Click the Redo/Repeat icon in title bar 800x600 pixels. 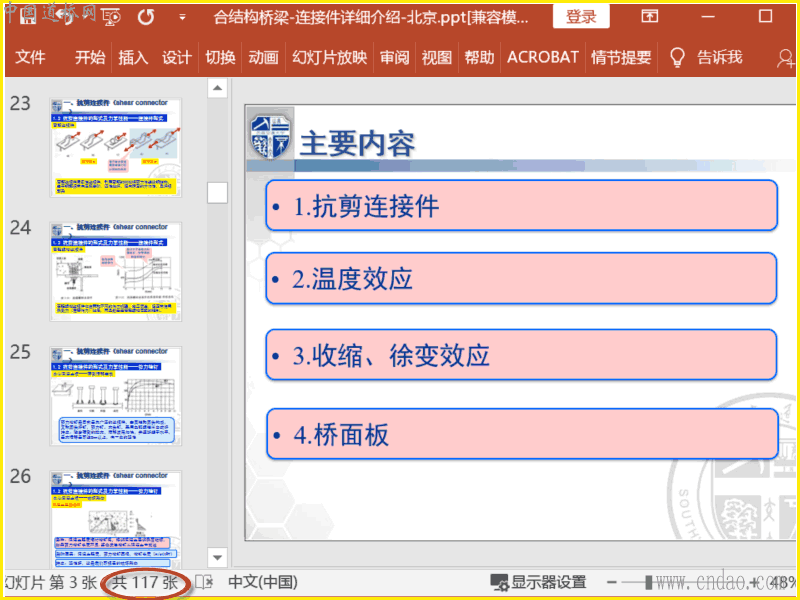click(x=146, y=17)
